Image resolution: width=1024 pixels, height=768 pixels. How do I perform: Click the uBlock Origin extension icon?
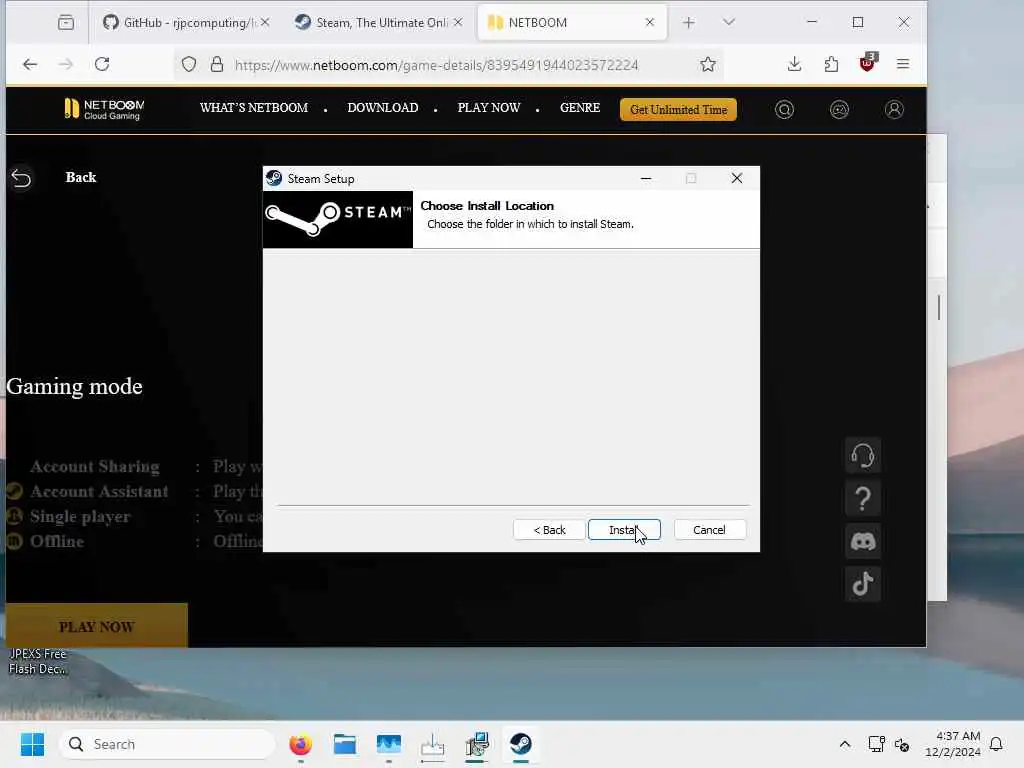[868, 63]
